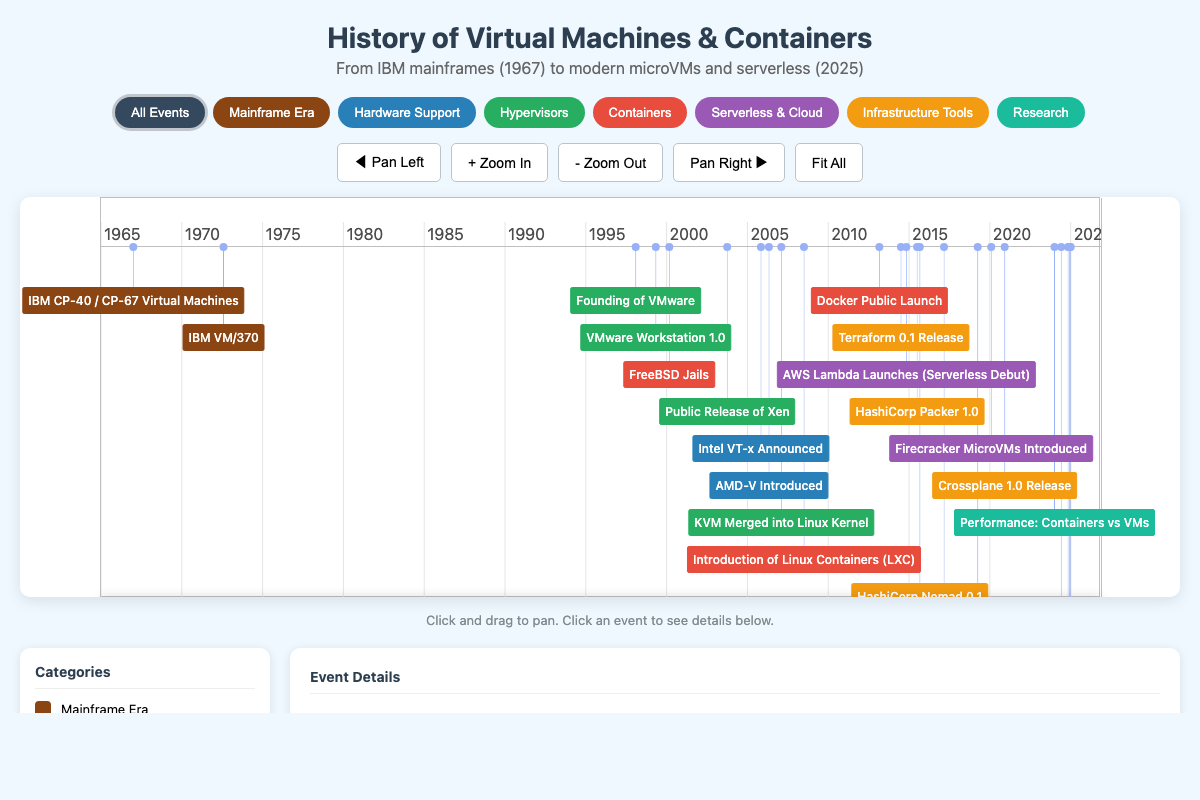Enable the "Infrastructure Tools" filter
Screen dimensions: 1200x800
[x=917, y=112]
